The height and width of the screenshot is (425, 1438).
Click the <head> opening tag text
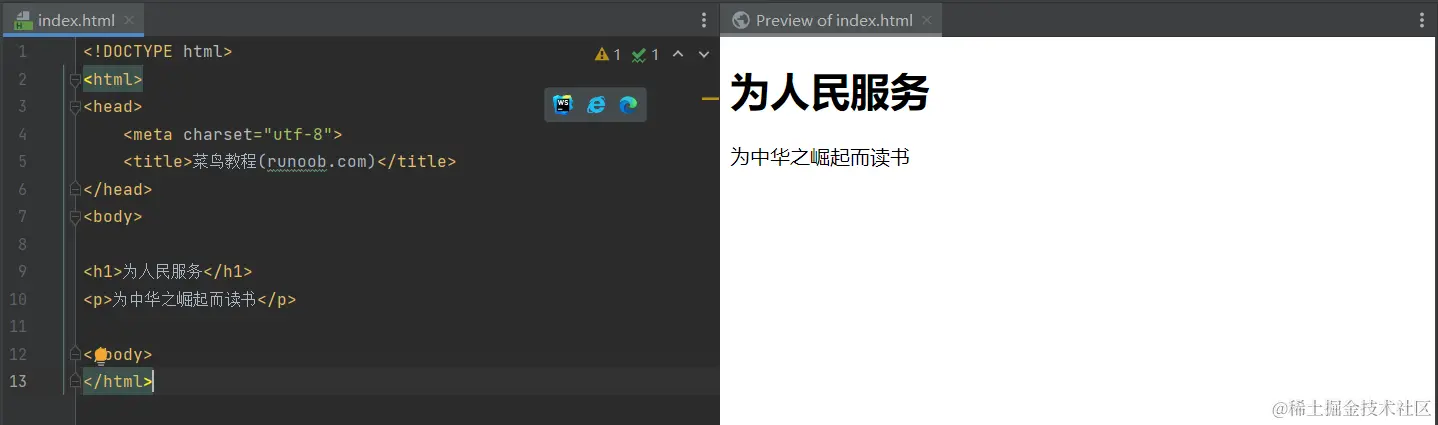[113, 106]
